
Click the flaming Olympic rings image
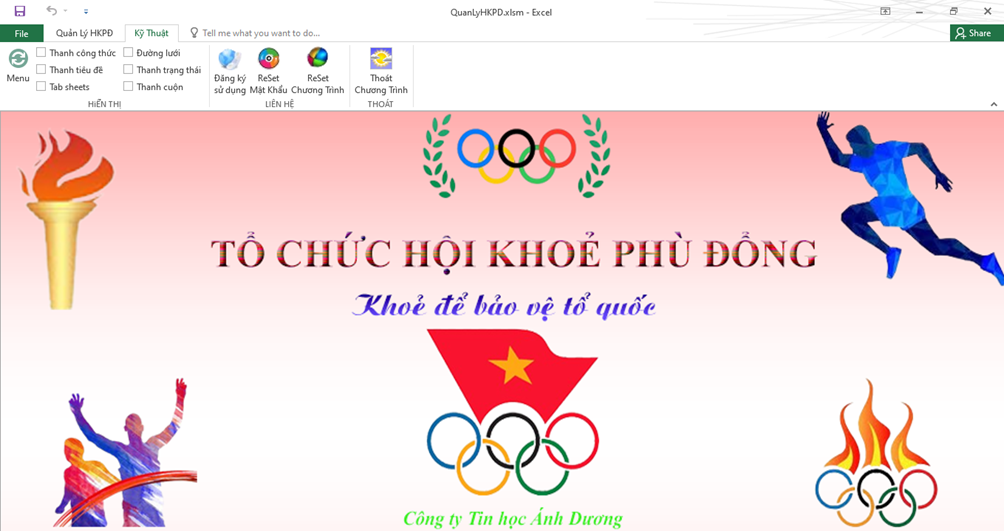876,453
